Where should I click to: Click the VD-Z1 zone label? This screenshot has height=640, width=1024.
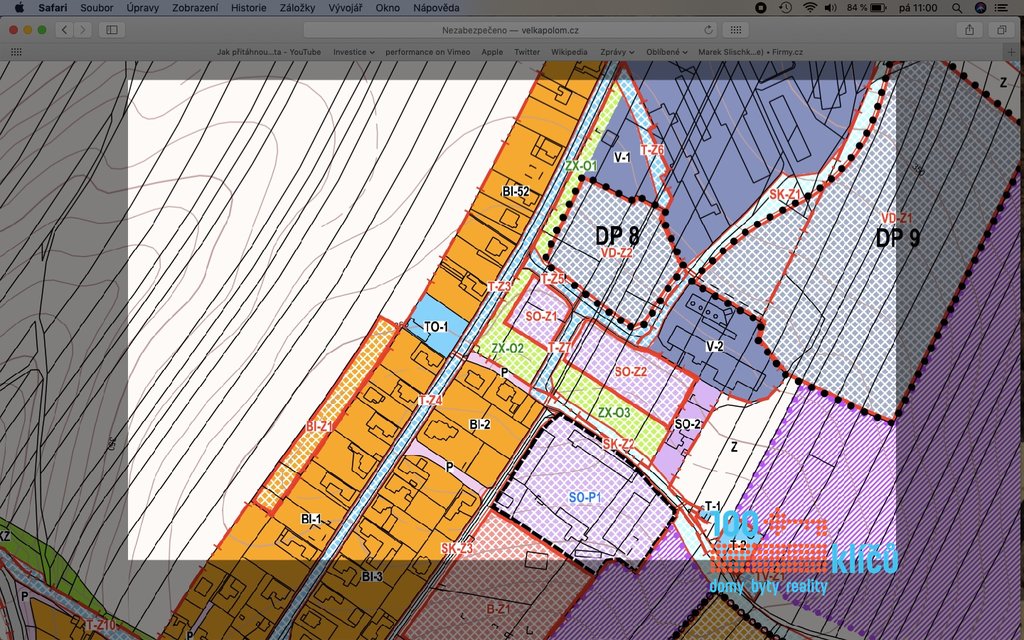point(896,217)
